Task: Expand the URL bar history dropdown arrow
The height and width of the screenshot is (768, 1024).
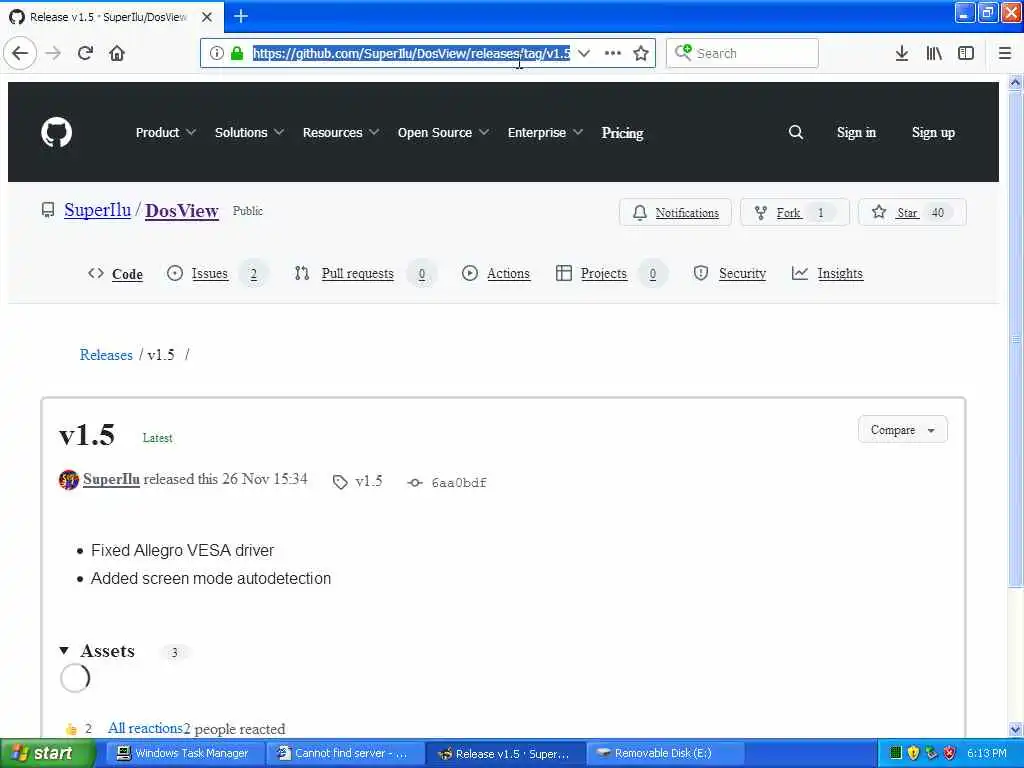Action: coord(584,53)
